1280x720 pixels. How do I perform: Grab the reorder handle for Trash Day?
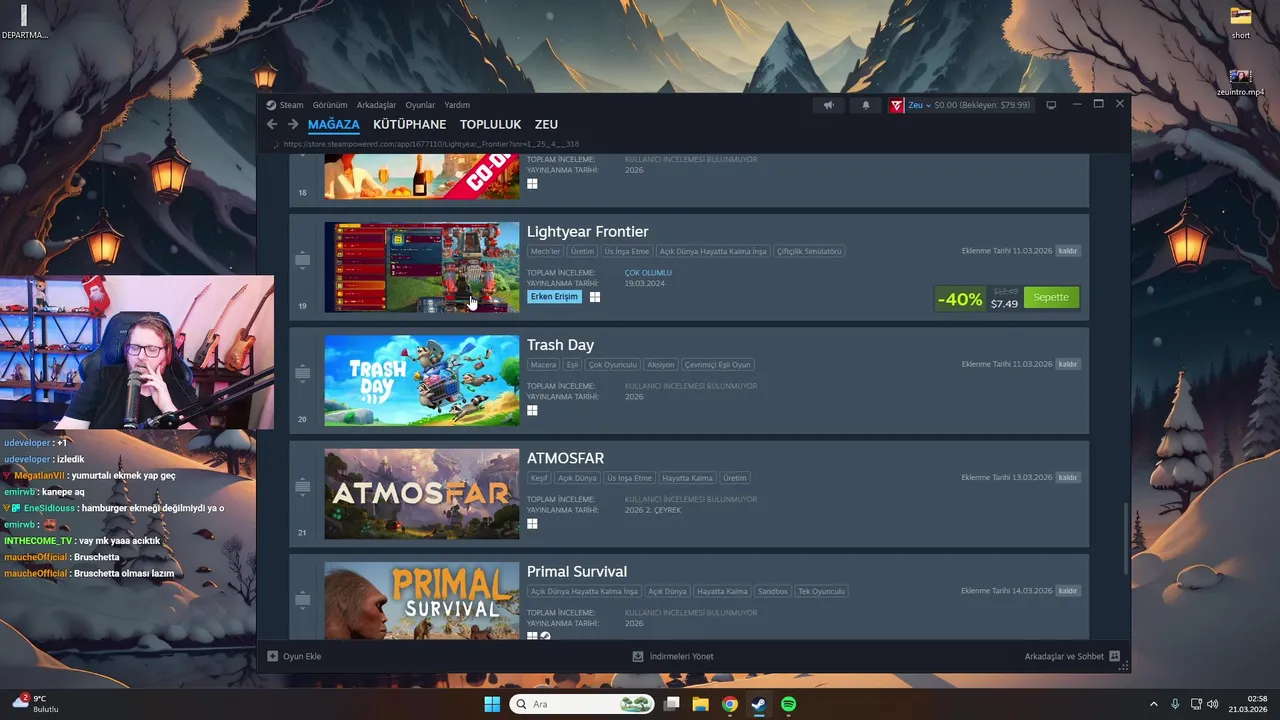[302, 373]
